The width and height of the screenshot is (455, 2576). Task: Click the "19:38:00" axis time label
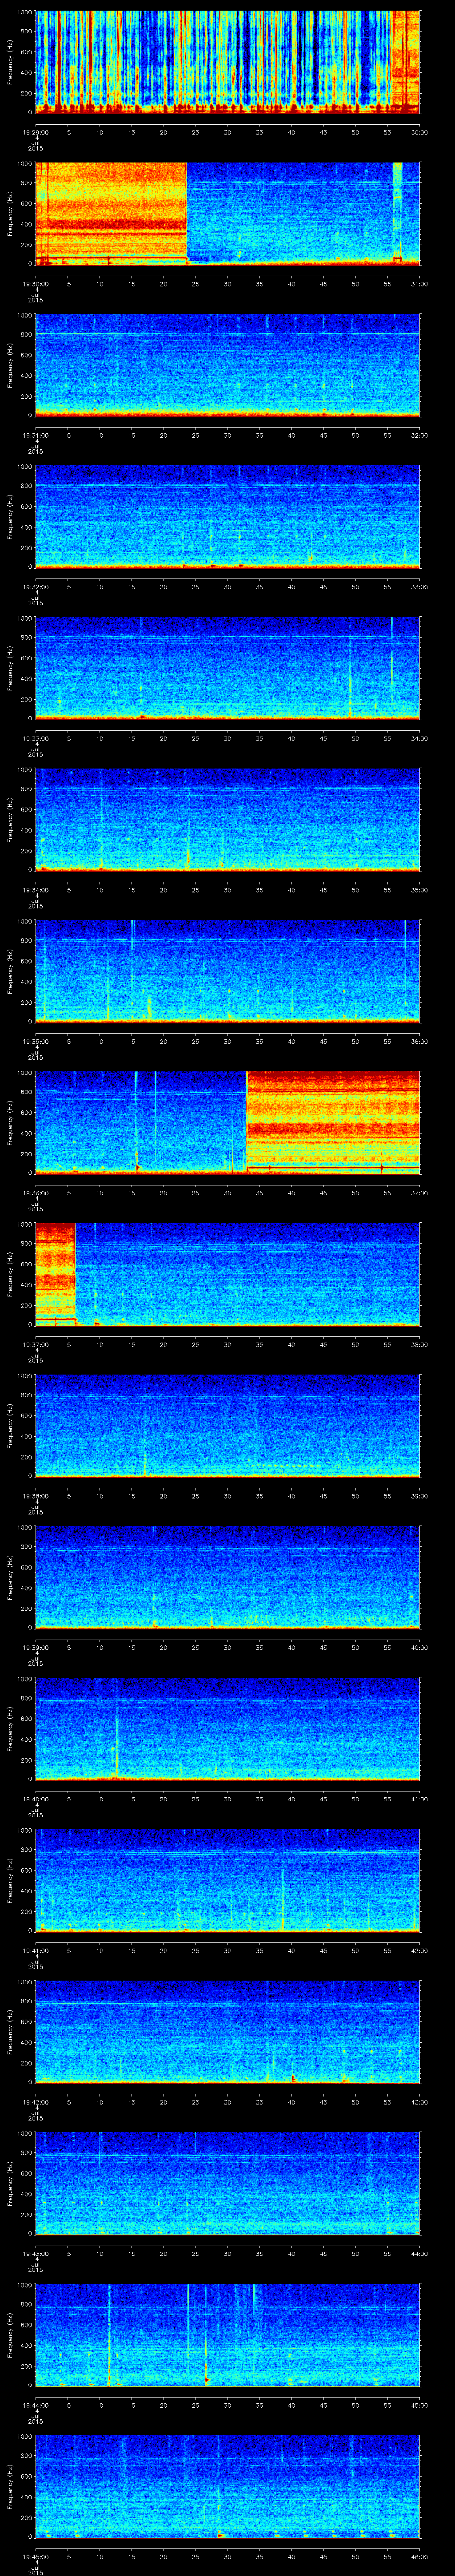[x=35, y=1495]
